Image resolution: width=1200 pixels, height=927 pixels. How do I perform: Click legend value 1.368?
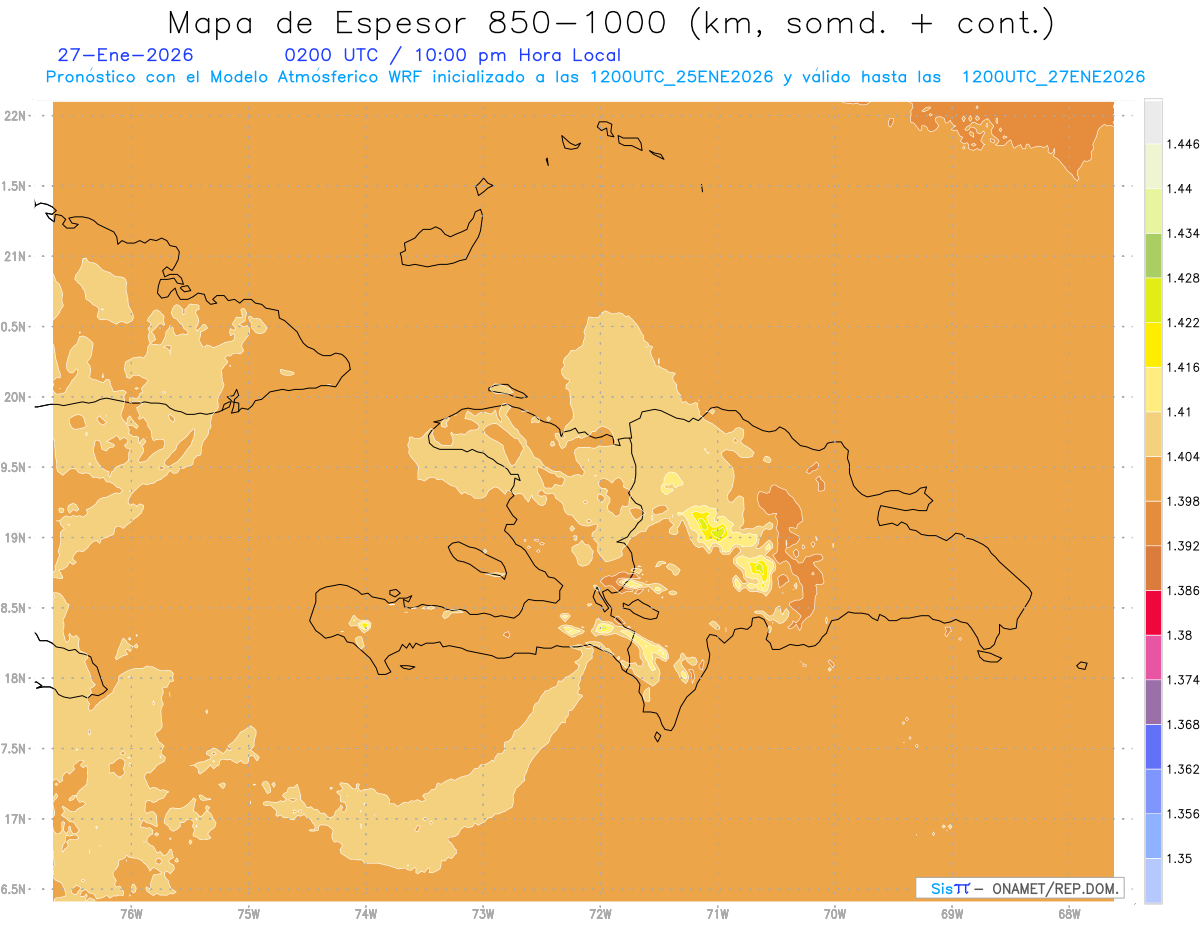point(1183,724)
